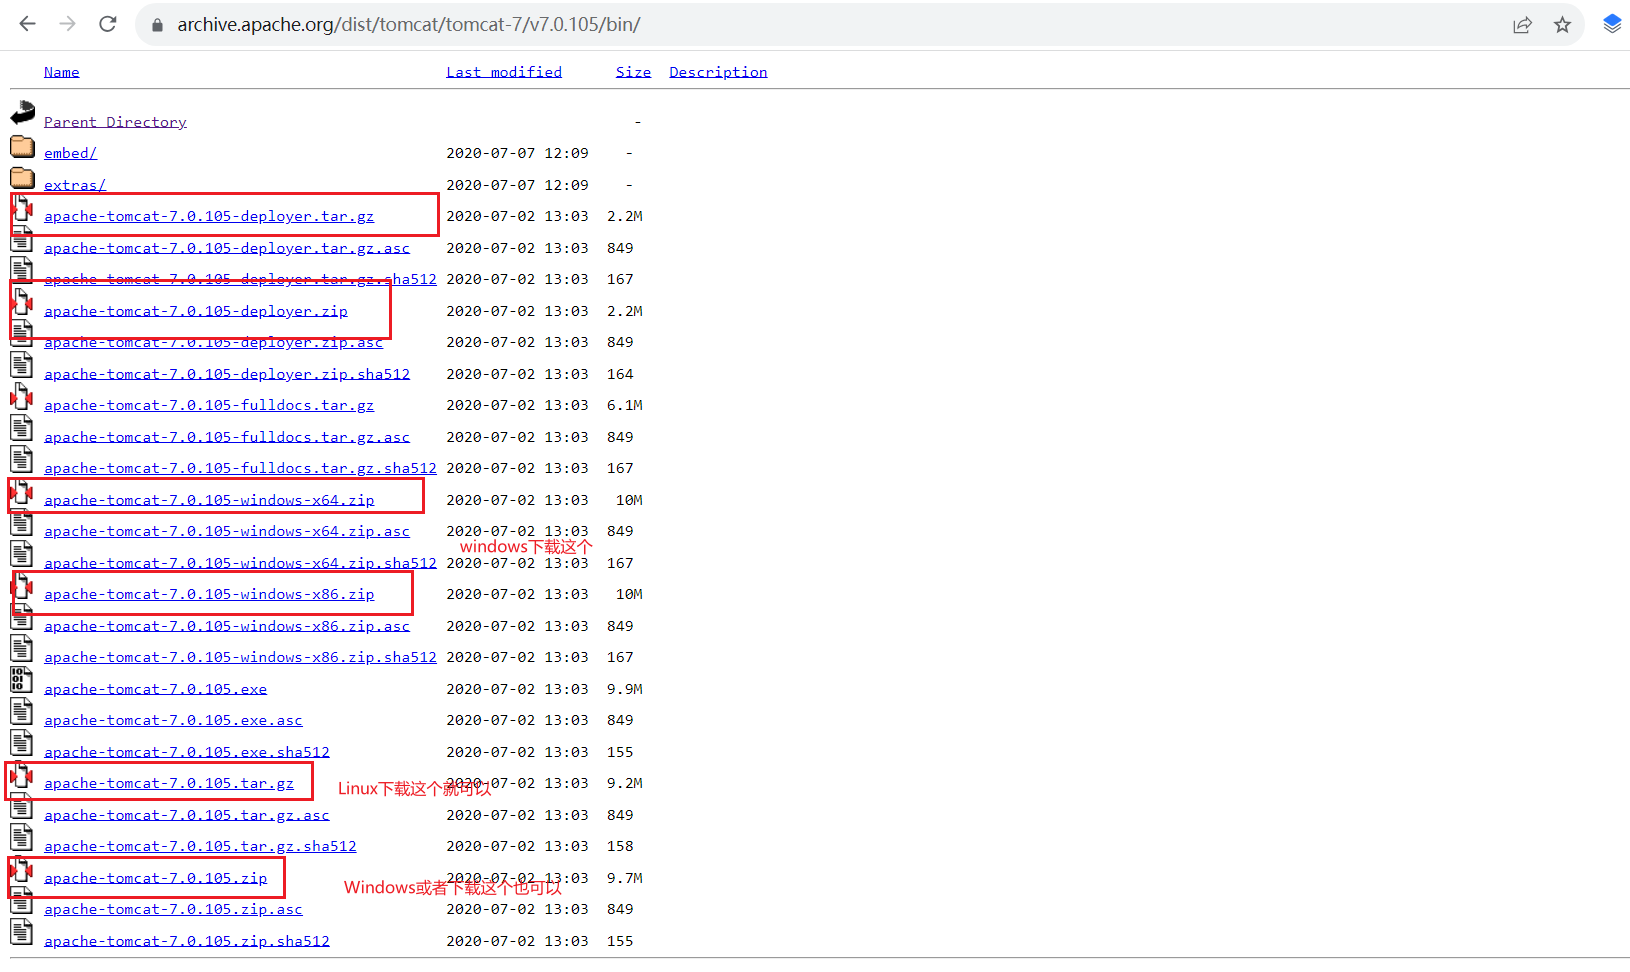Click the extras folder icon
1630x972 pixels.
coord(22,178)
